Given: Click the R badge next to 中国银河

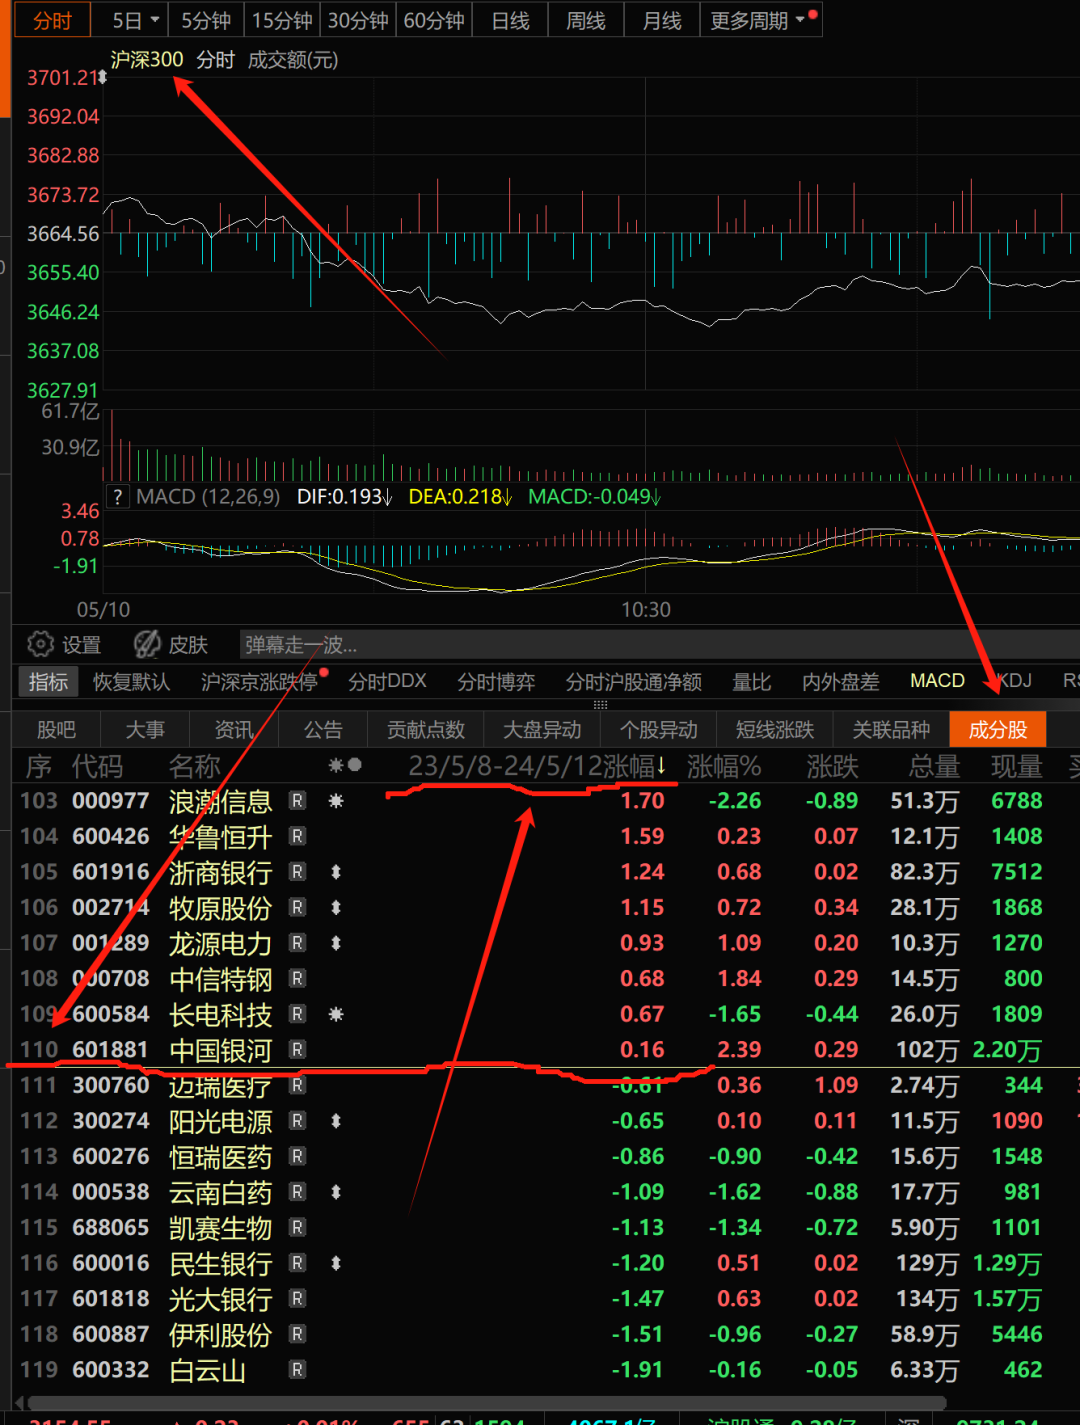Looking at the screenshot, I should [x=297, y=1050].
